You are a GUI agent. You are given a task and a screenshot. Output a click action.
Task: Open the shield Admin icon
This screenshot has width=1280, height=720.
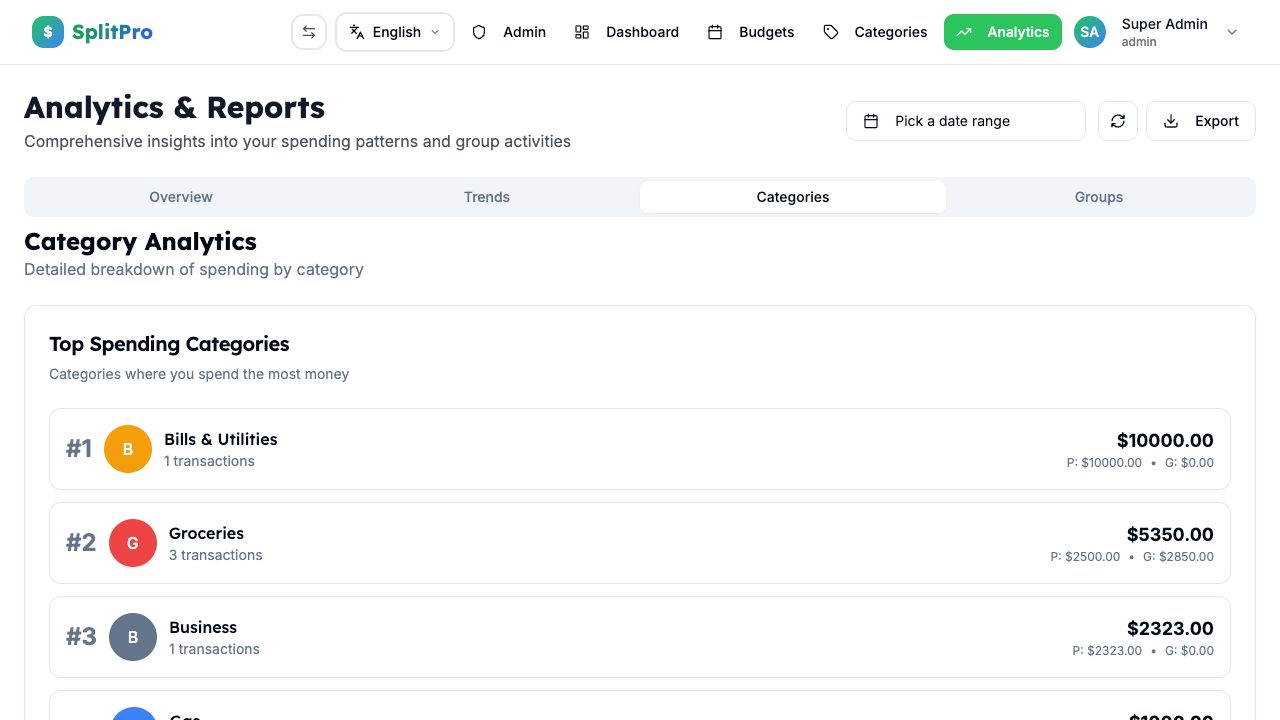479,32
